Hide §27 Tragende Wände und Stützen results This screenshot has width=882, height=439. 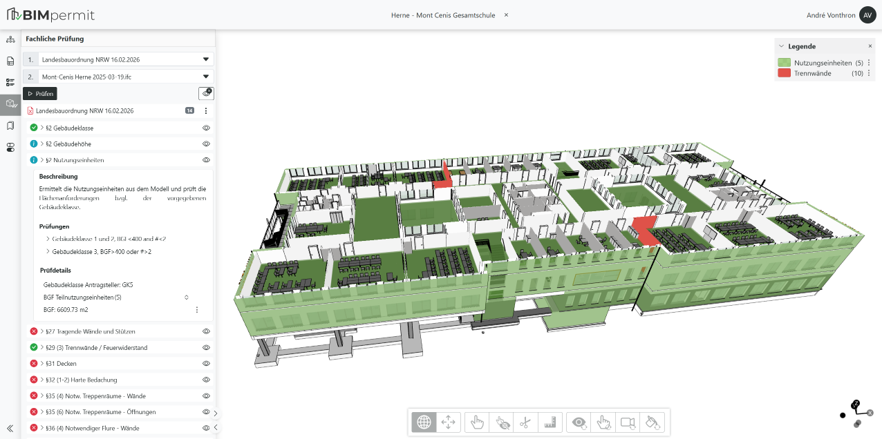point(206,332)
